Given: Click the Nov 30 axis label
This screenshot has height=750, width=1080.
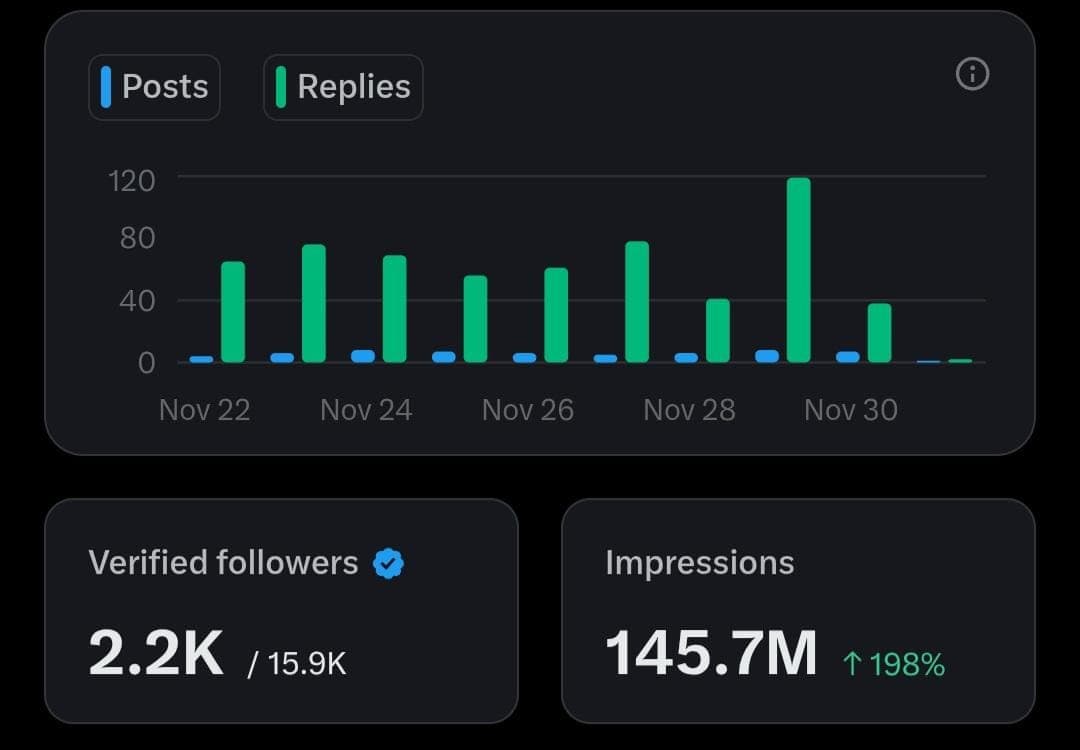Looking at the screenshot, I should click(x=851, y=410).
